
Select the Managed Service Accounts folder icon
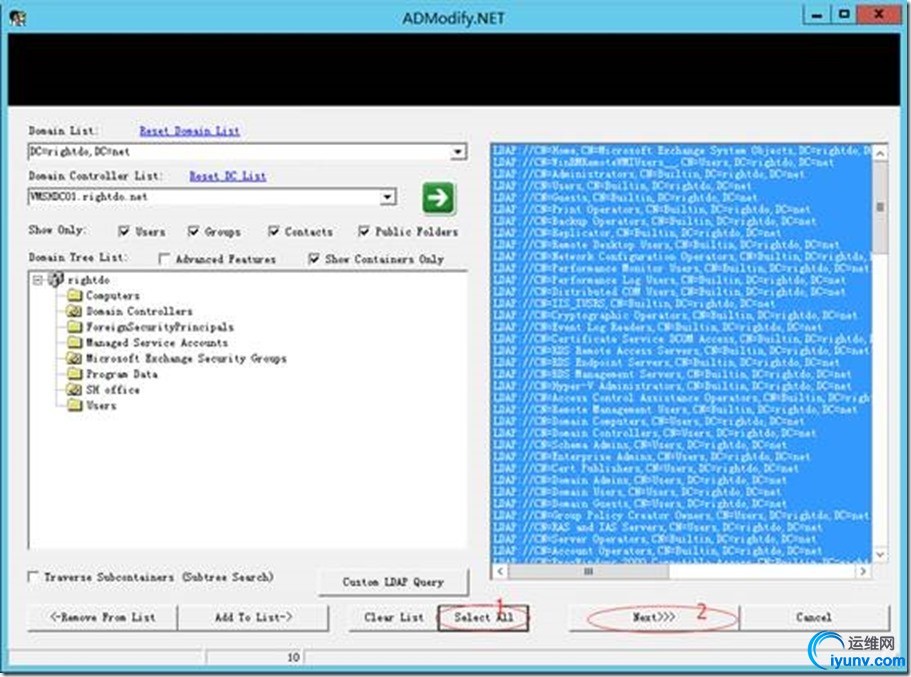point(74,343)
